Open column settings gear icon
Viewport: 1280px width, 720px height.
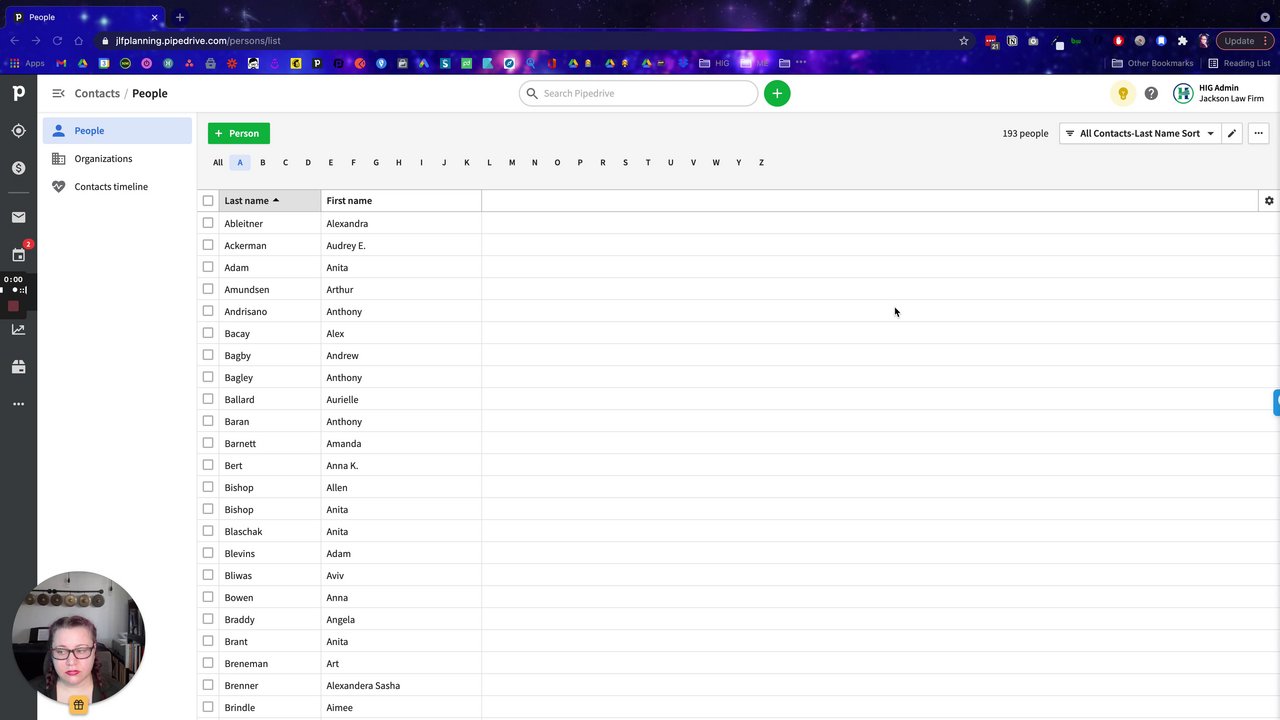[x=1269, y=201]
